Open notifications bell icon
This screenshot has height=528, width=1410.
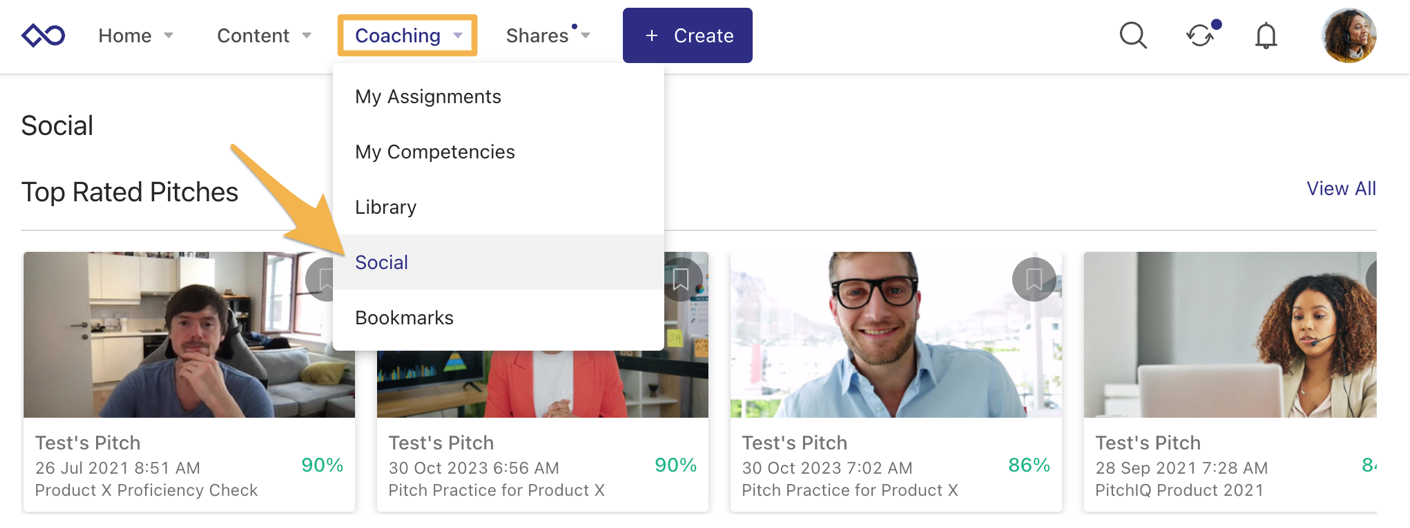[1266, 36]
